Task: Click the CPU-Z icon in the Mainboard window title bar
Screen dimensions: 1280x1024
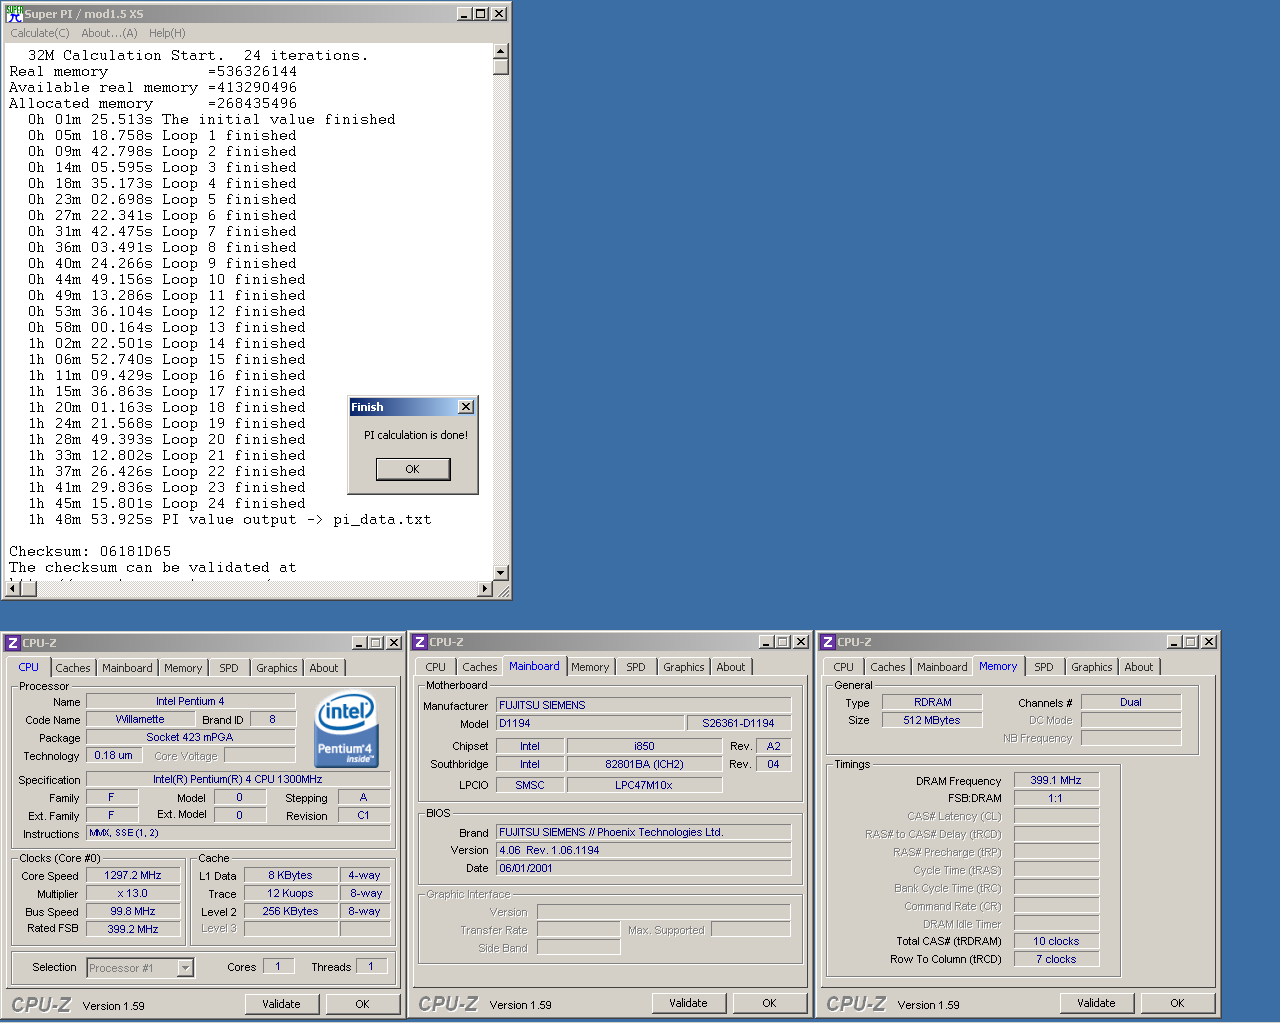Action: pos(420,642)
